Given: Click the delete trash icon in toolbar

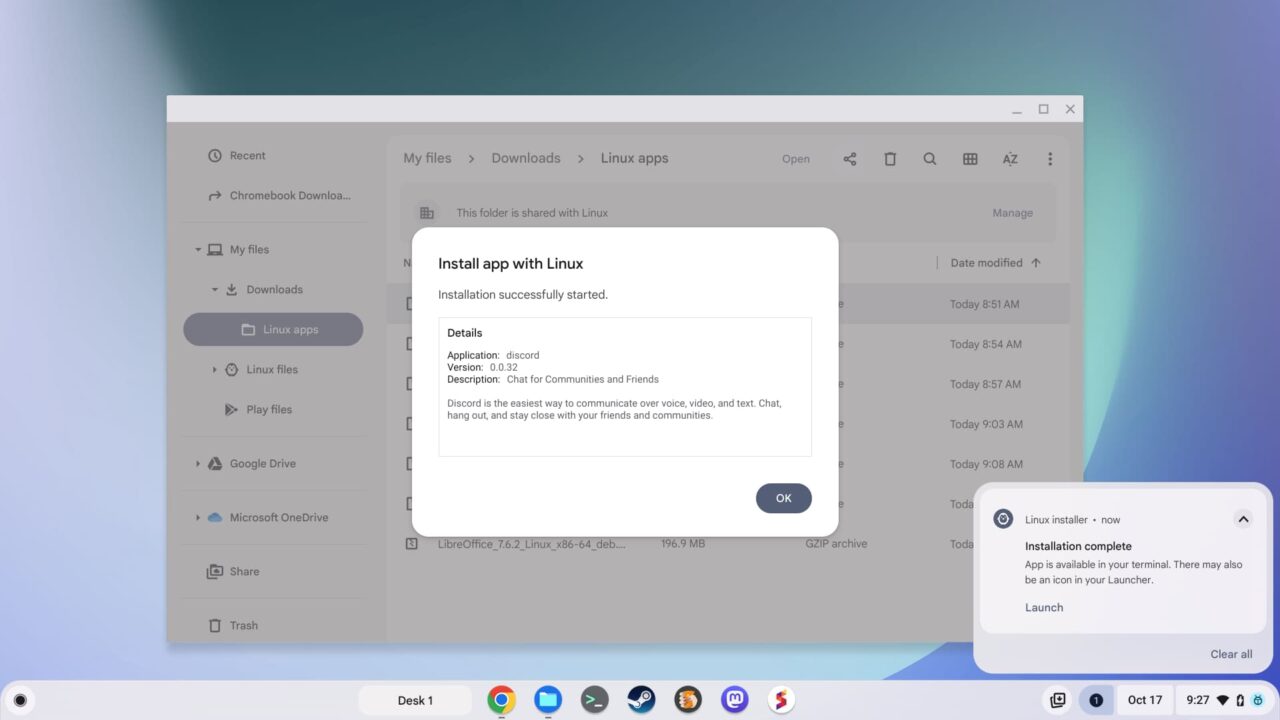Looking at the screenshot, I should [x=890, y=159].
